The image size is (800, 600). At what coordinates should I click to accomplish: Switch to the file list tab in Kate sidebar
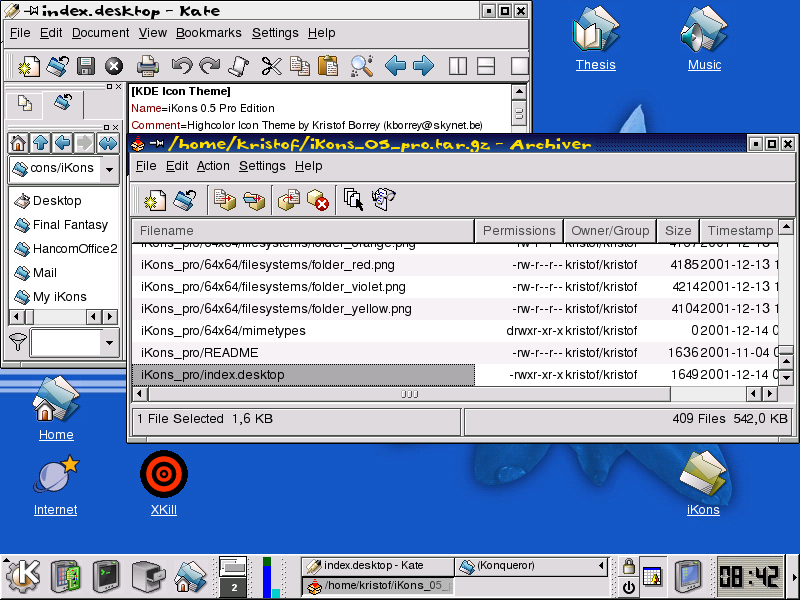(x=24, y=104)
